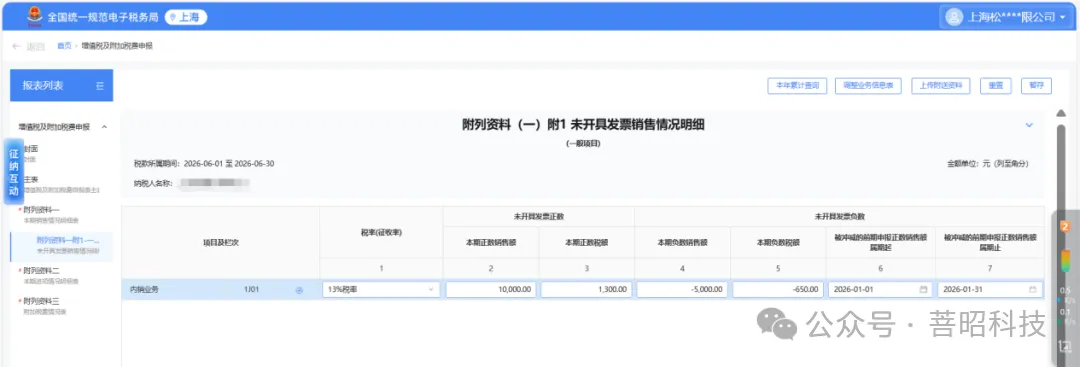Image resolution: width=1080 pixels, height=367 pixels.
Task: Open the 上海松****限公司 account dropdown
Action: (x=1006, y=17)
